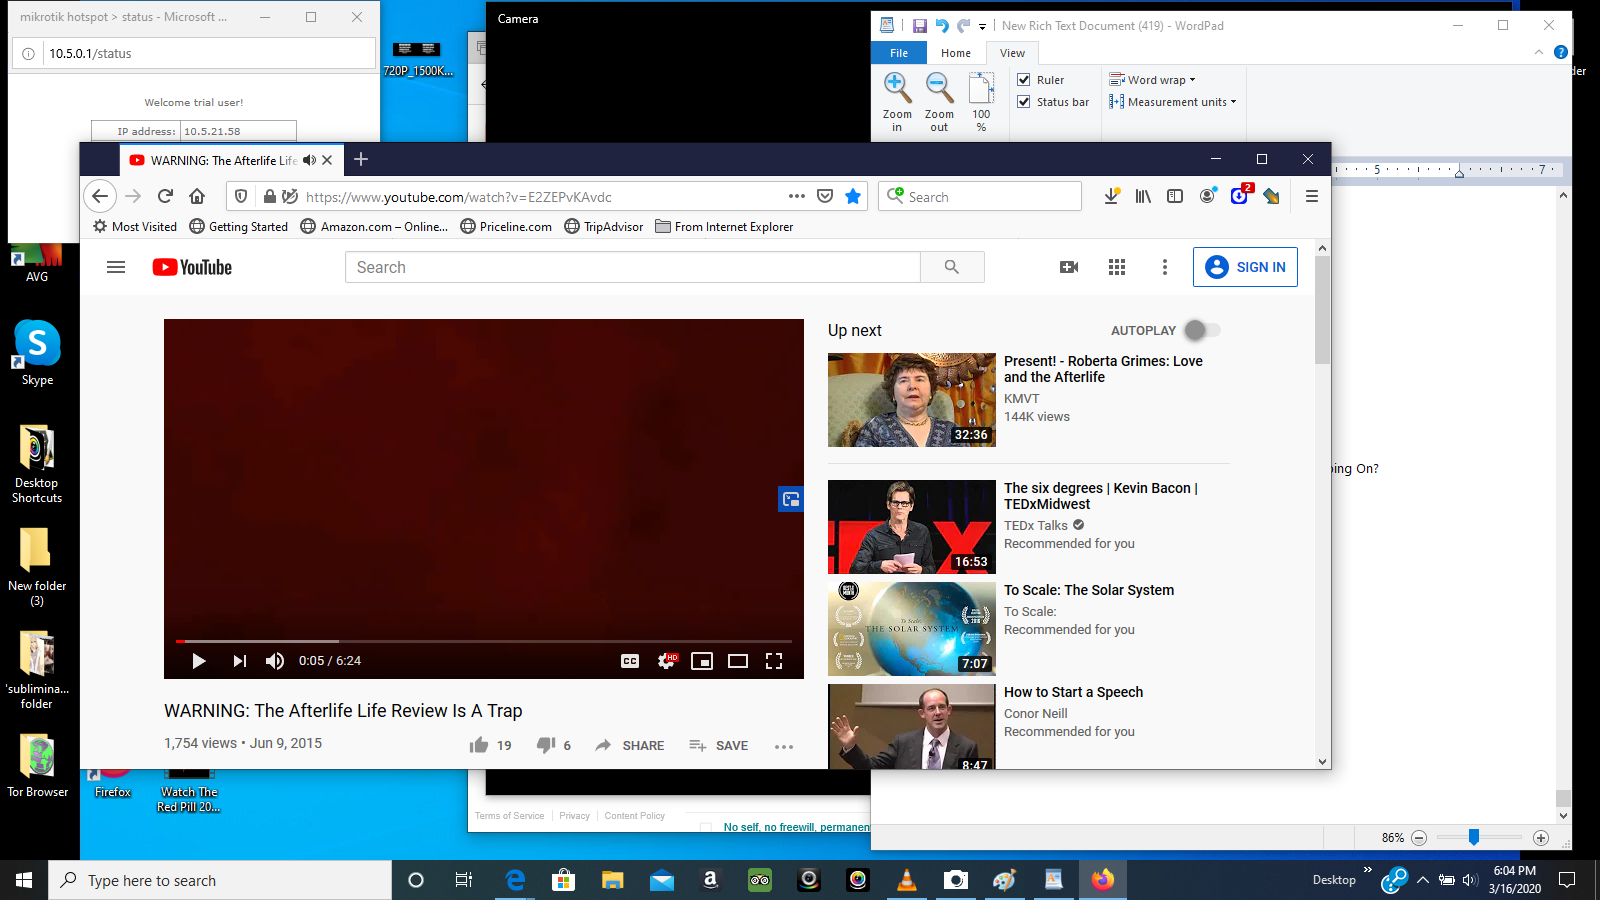Open YouTube guide hamburger menu
Viewport: 1600px width, 900px height.
[116, 267]
